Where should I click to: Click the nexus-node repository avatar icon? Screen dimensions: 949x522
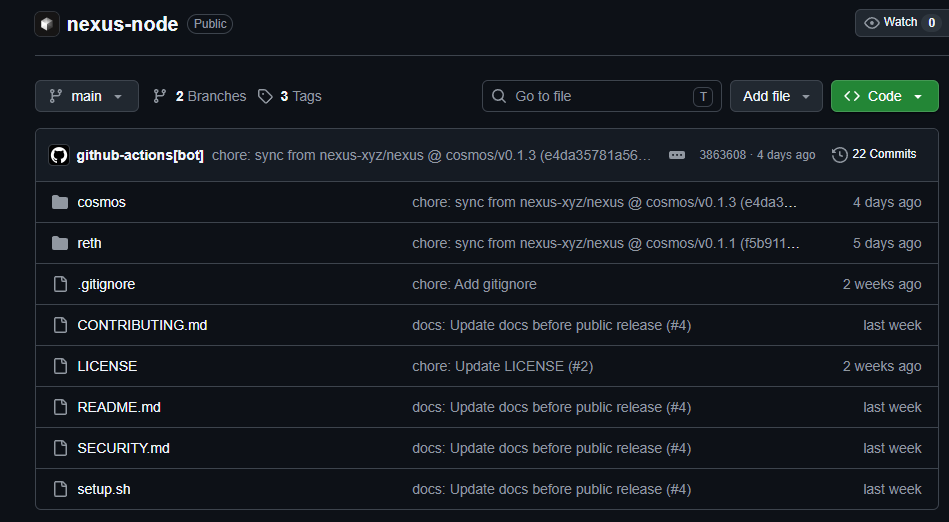pyautogui.click(x=47, y=24)
